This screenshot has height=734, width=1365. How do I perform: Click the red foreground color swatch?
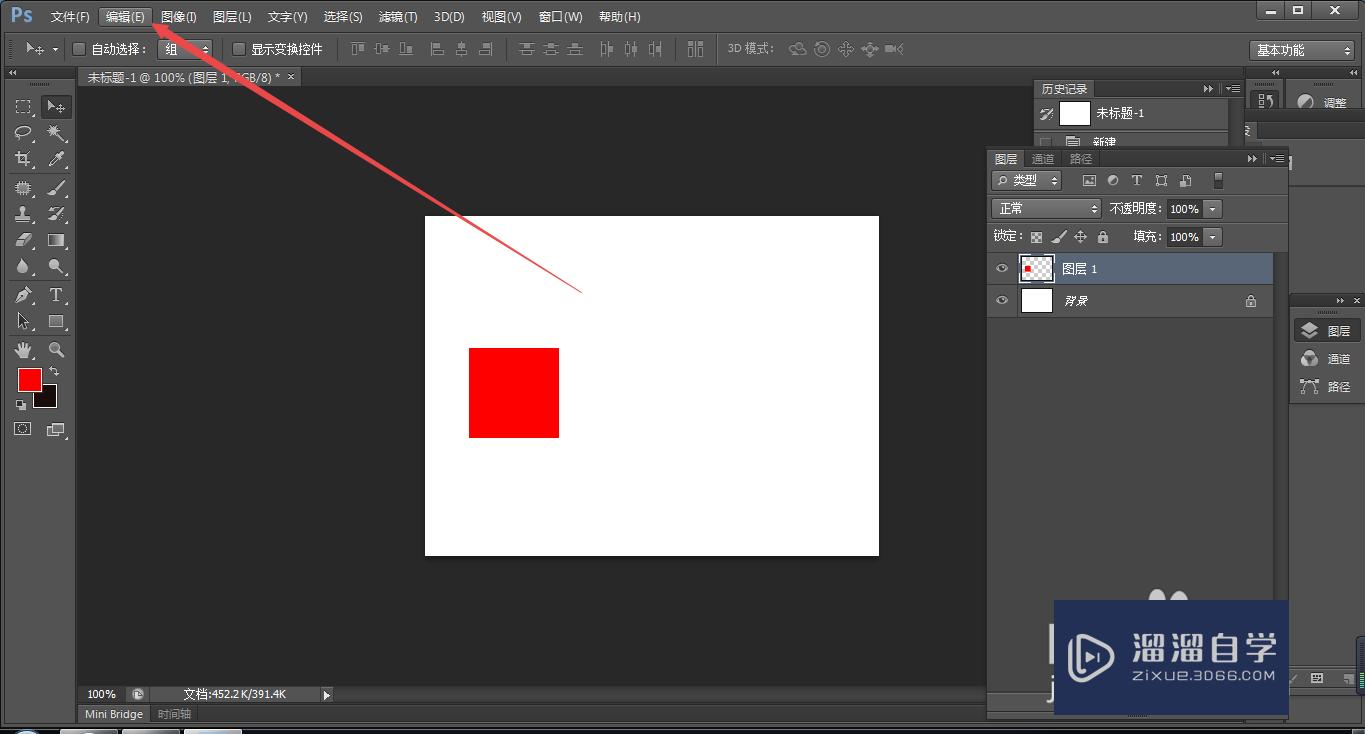(x=29, y=379)
